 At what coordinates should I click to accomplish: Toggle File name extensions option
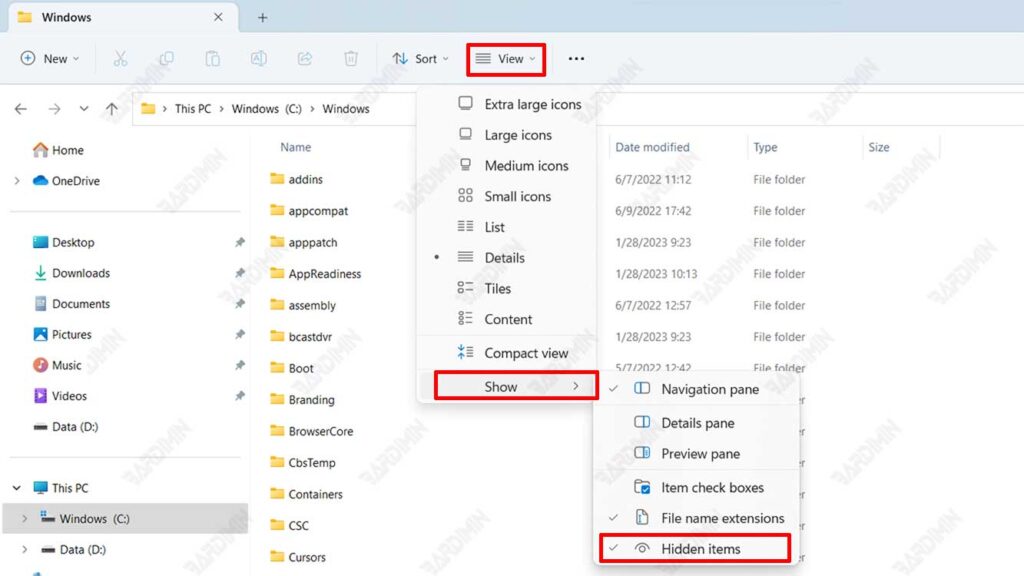coord(696,519)
